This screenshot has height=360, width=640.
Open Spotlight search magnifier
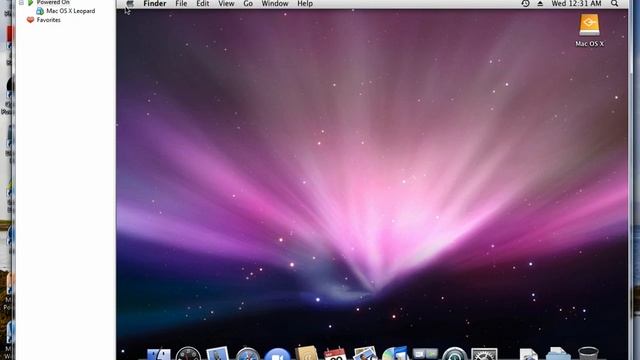(x=614, y=4)
